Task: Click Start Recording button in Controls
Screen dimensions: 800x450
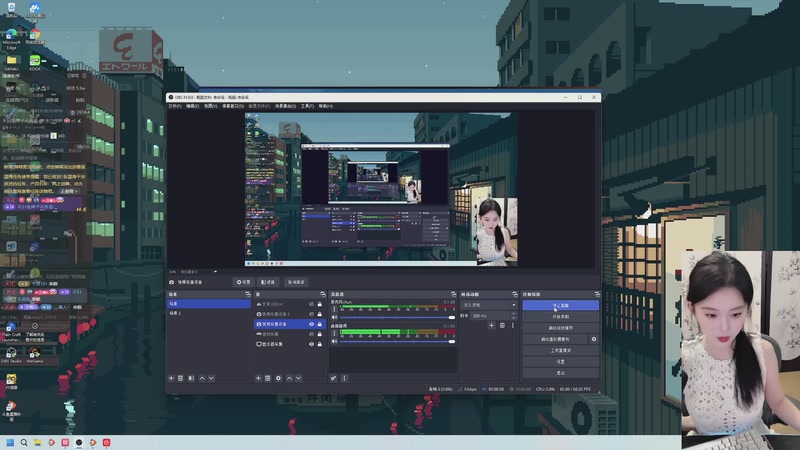Action: [x=560, y=317]
